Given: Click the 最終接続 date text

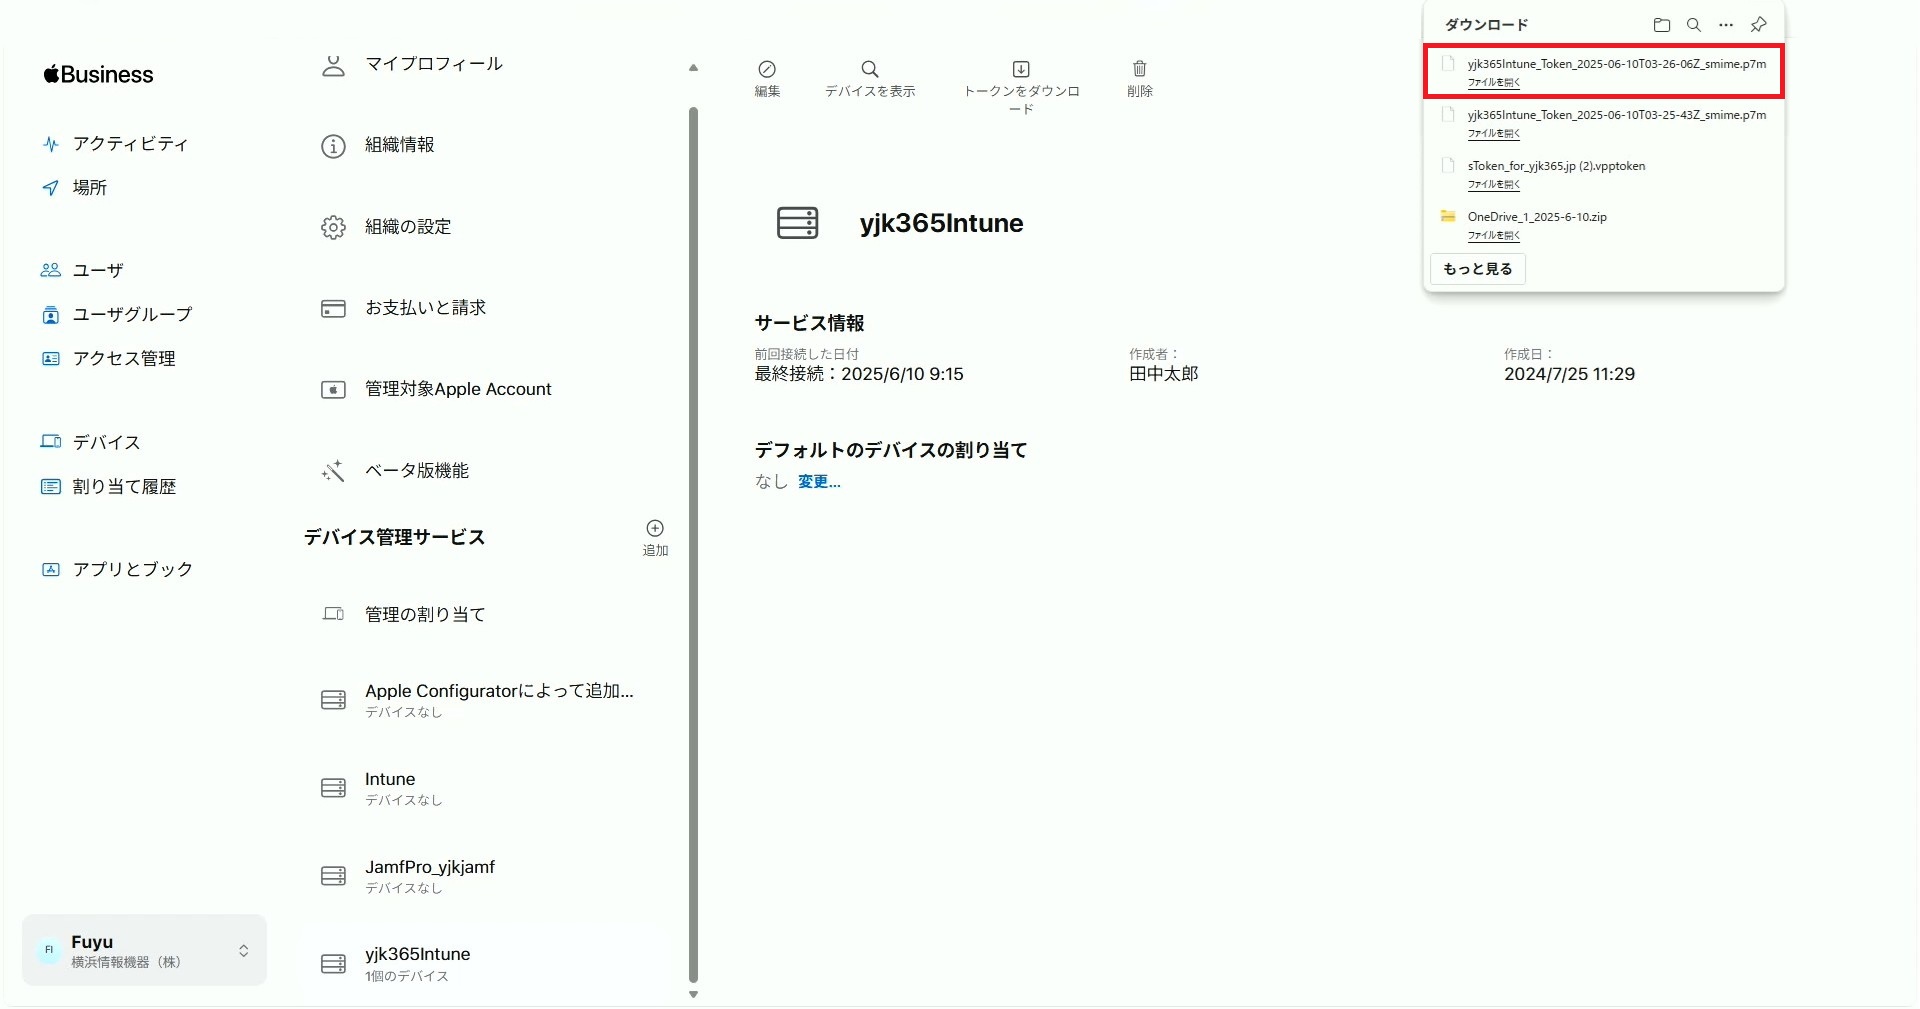Looking at the screenshot, I should 859,374.
